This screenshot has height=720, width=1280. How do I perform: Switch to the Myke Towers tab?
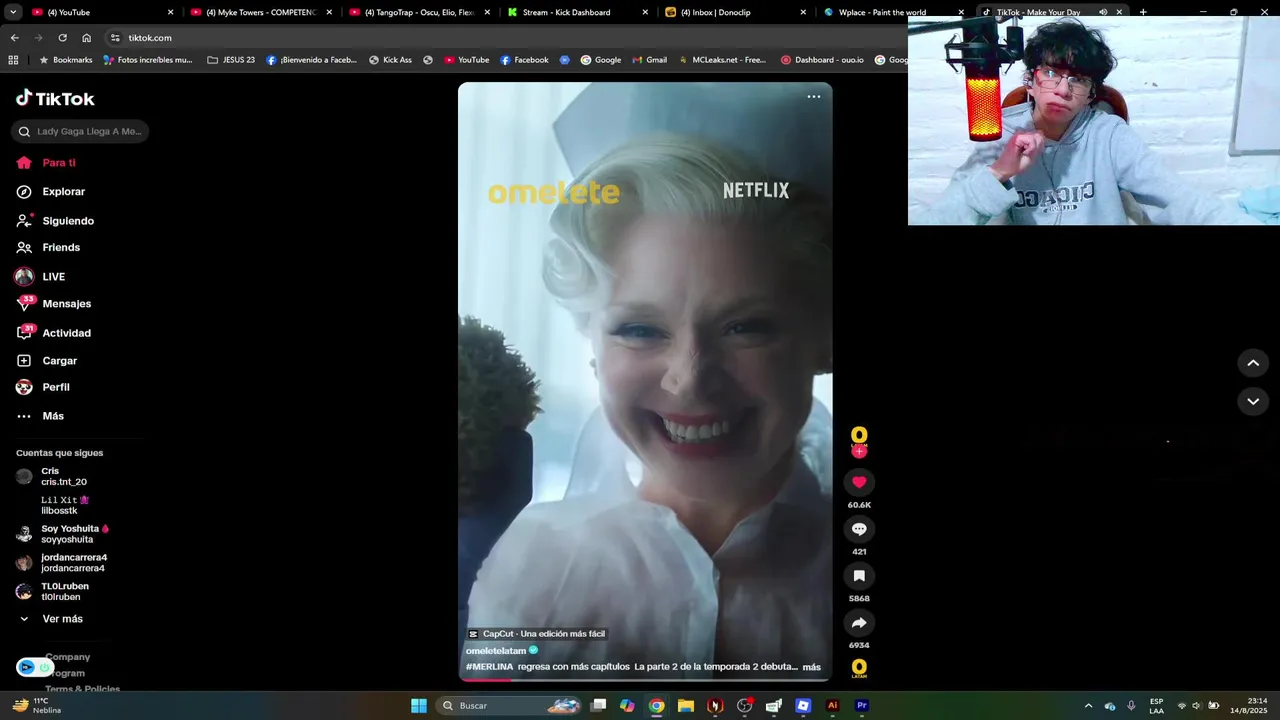[261, 12]
